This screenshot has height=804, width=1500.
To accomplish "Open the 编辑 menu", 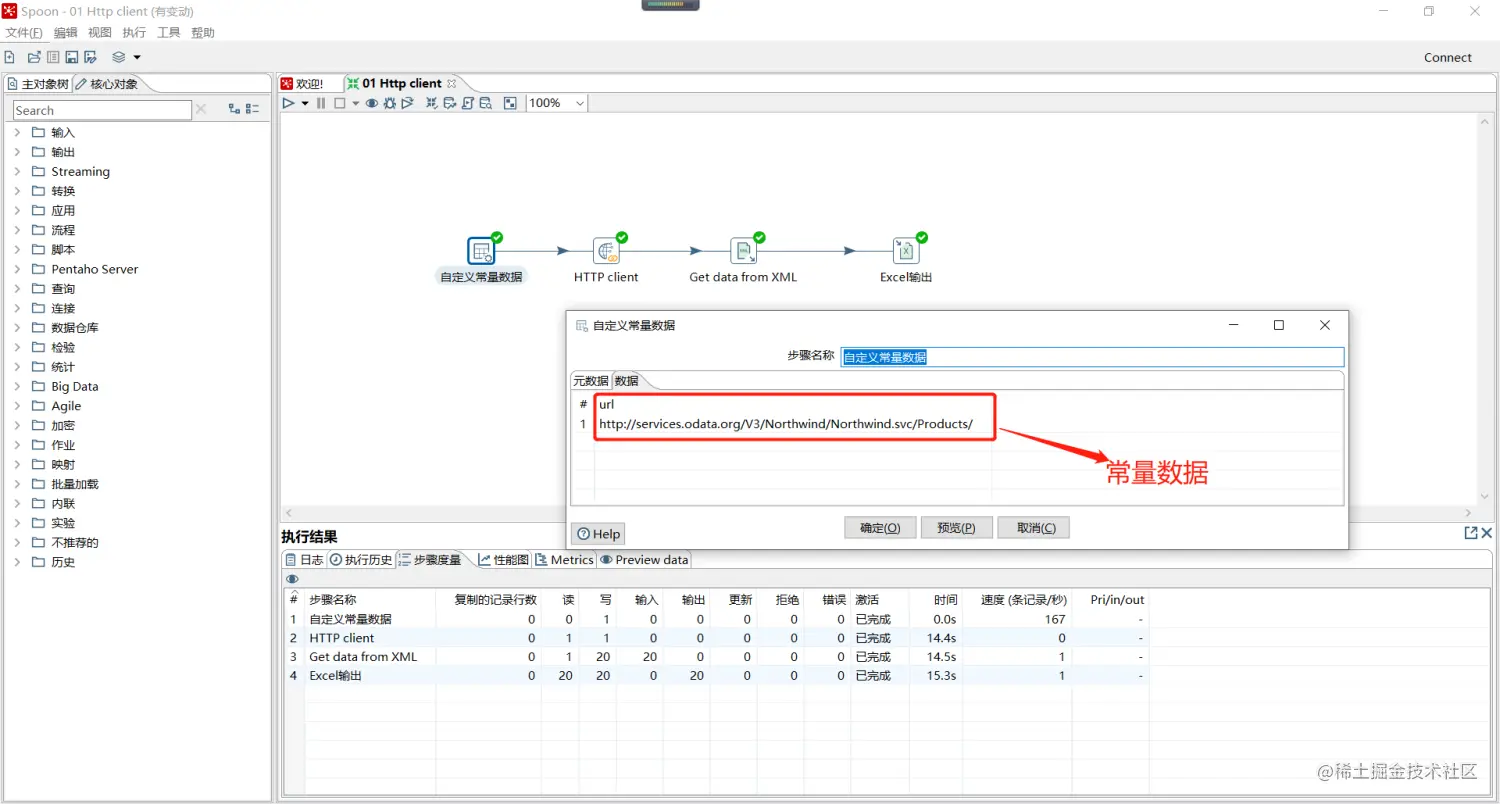I will [65, 33].
